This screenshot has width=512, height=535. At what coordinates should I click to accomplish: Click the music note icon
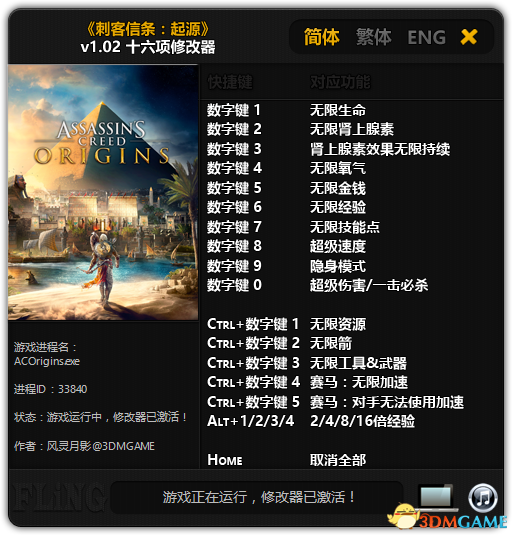pos(482,497)
